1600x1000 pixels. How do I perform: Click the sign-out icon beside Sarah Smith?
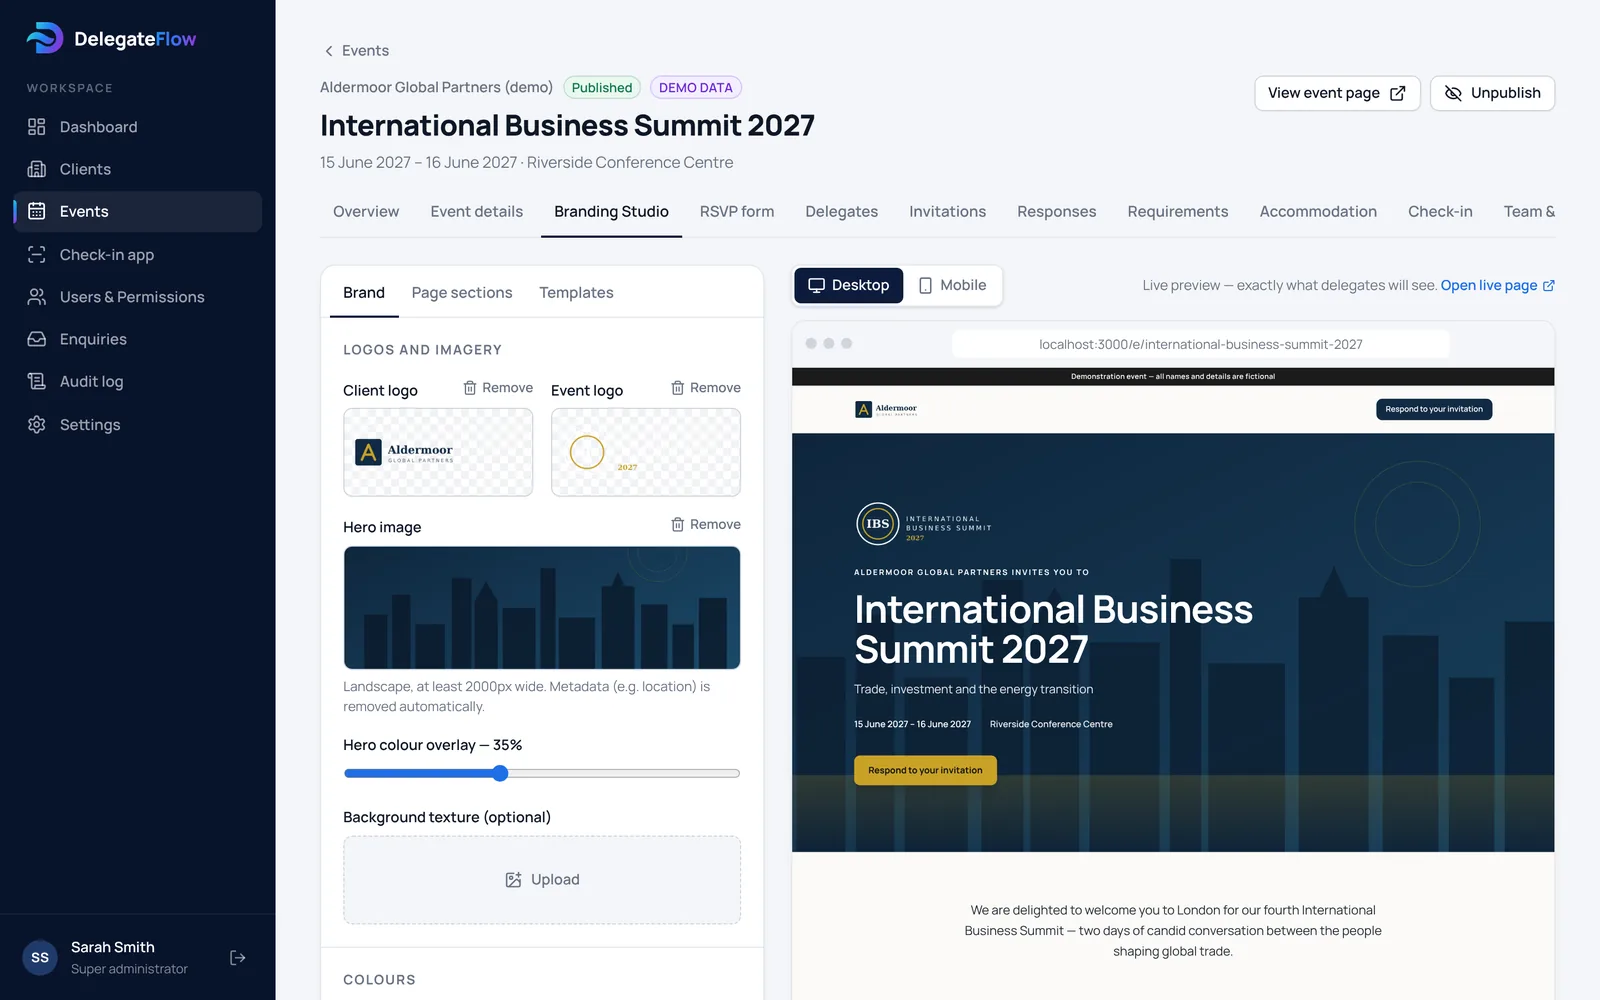coord(238,958)
